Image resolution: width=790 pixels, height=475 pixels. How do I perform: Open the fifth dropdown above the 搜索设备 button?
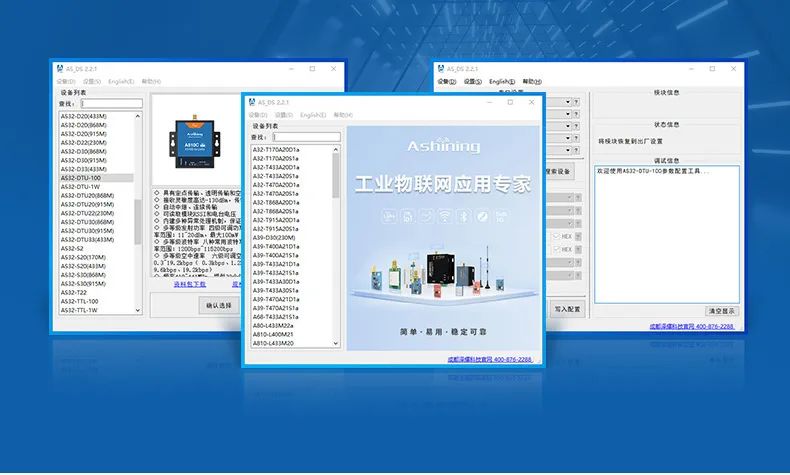tap(567, 150)
